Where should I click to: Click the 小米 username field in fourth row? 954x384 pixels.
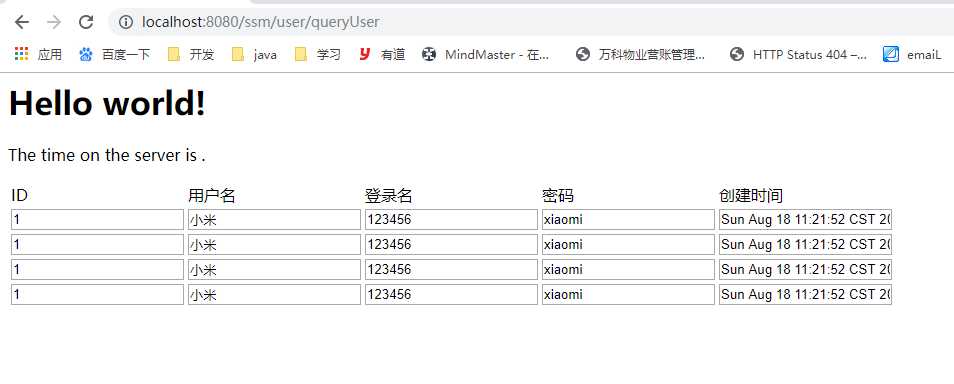click(274, 295)
